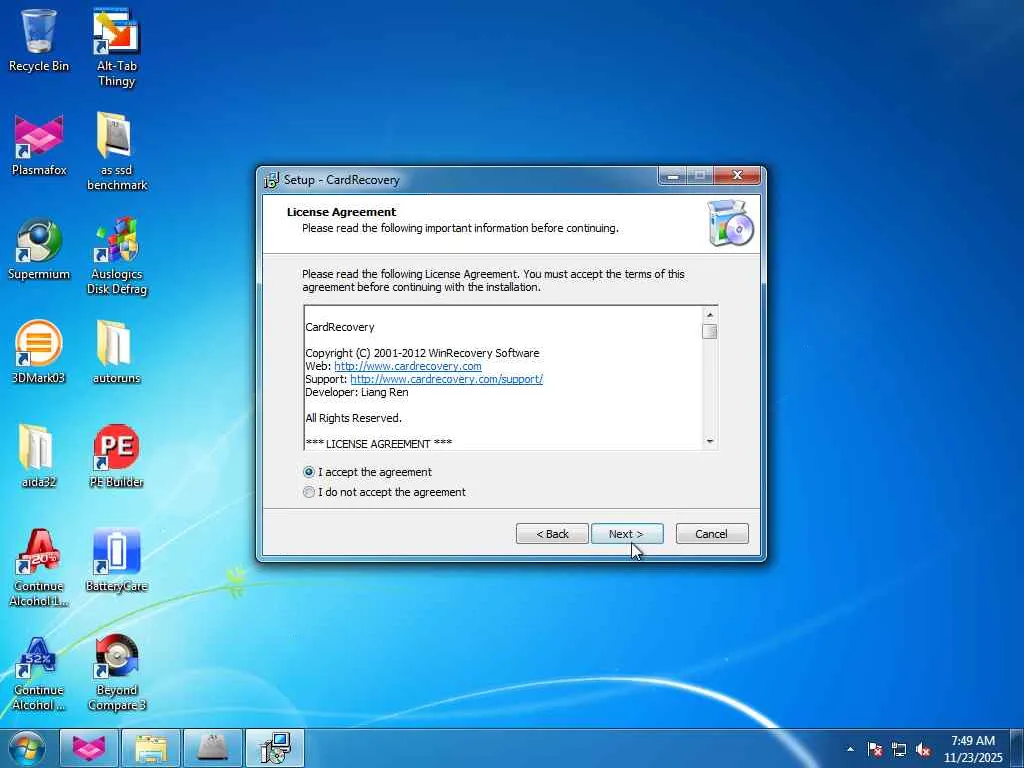Screen dimensions: 1024x768
Task: Select the 3DMark03 desktop icon
Action: pyautogui.click(x=39, y=351)
